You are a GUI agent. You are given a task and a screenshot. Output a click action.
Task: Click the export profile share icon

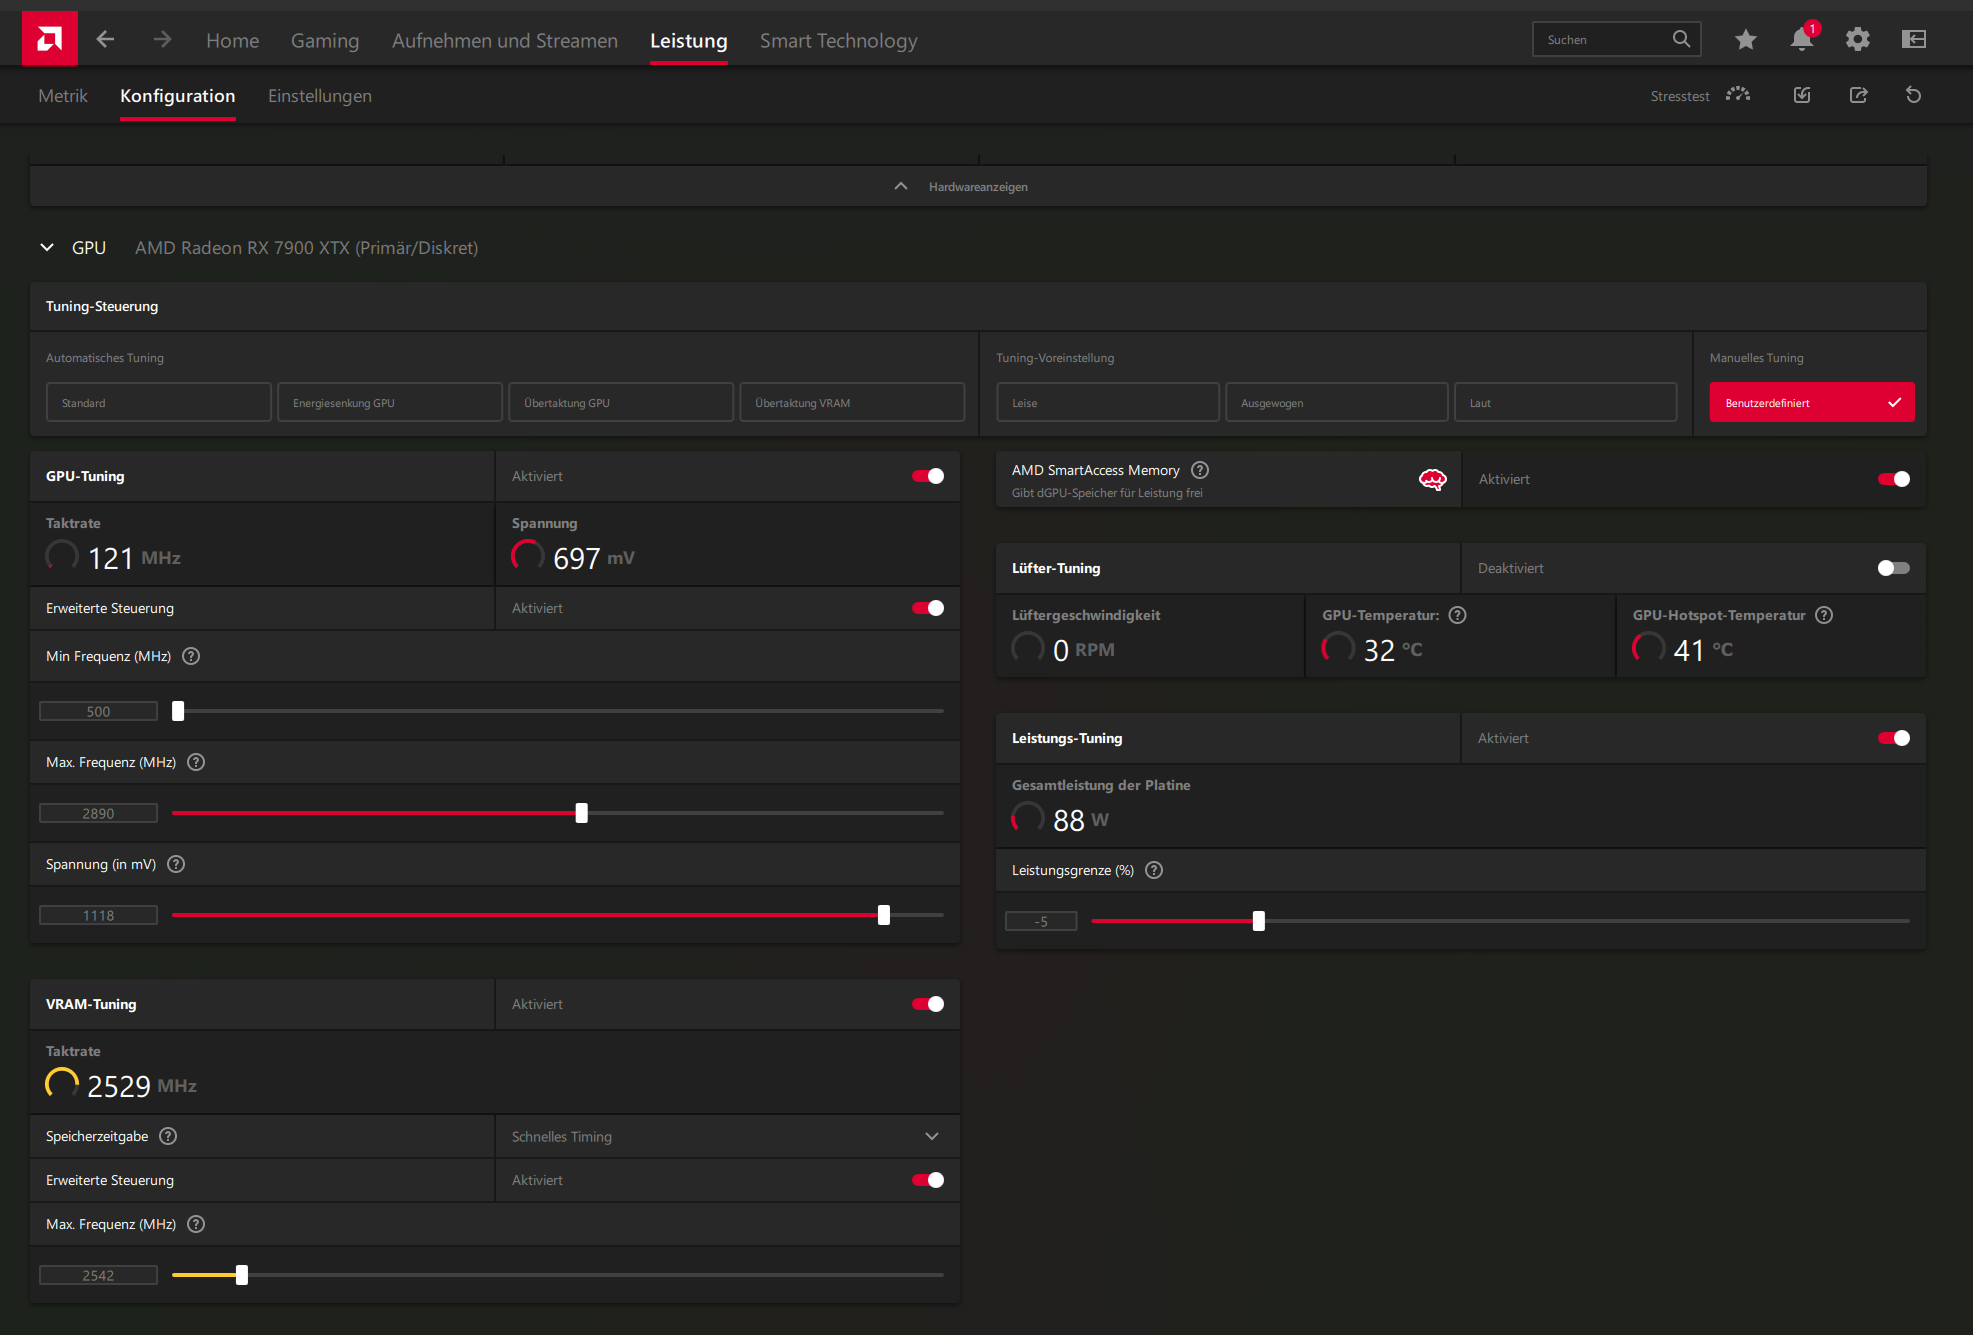tap(1858, 95)
